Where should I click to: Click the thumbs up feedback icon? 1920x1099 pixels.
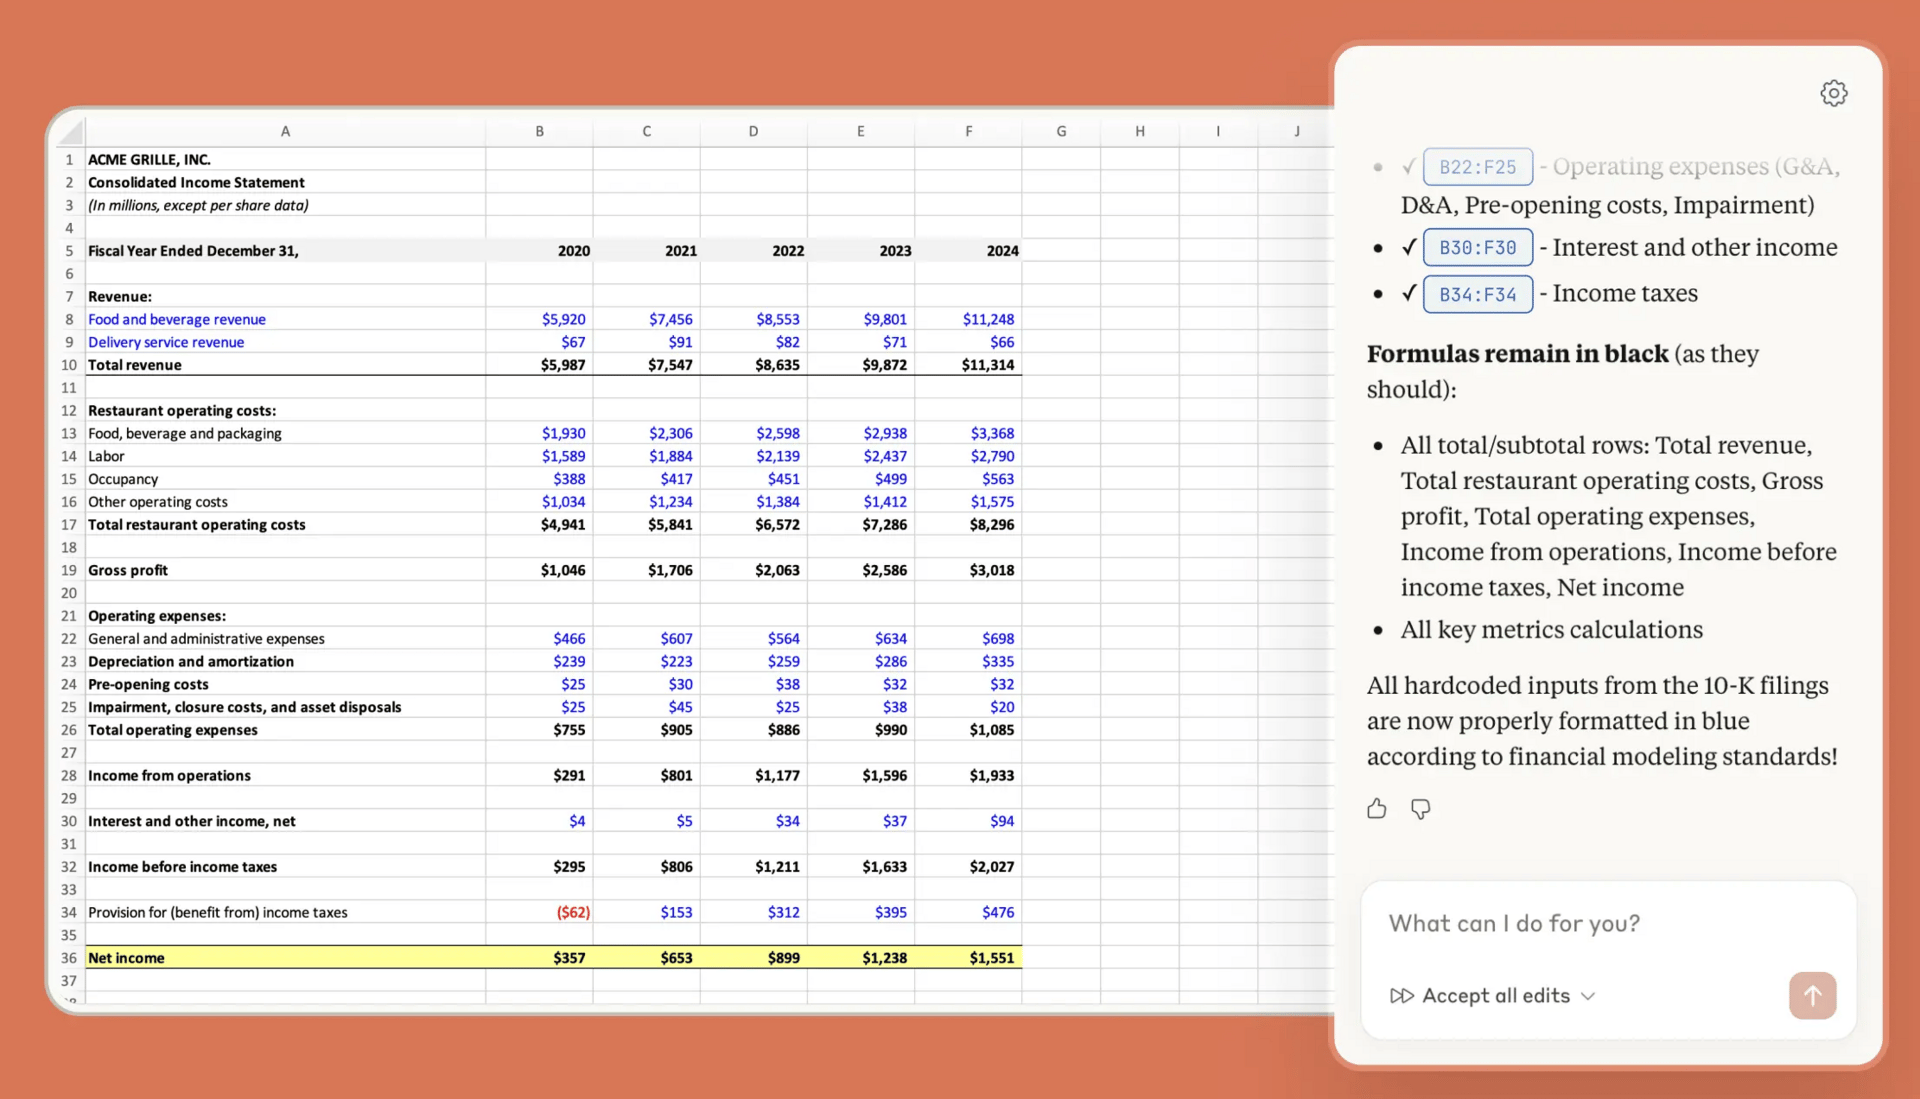tap(1377, 809)
